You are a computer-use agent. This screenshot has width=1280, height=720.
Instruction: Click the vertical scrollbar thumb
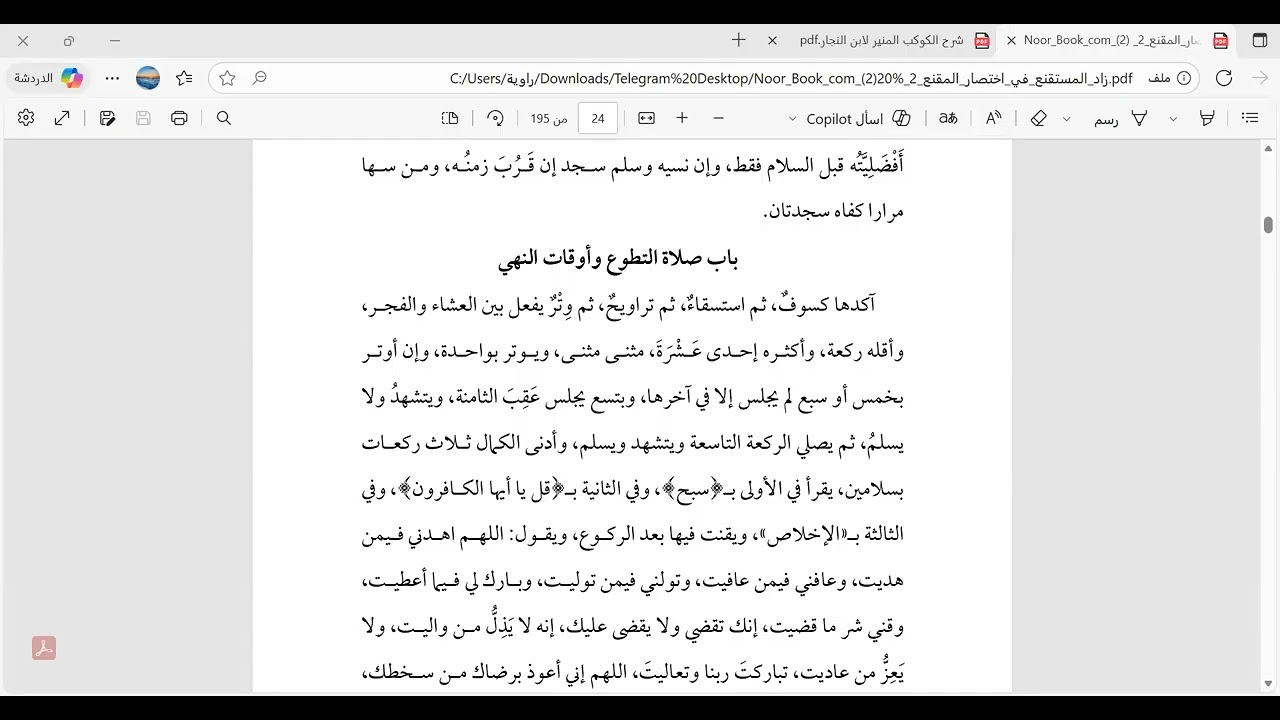1268,225
